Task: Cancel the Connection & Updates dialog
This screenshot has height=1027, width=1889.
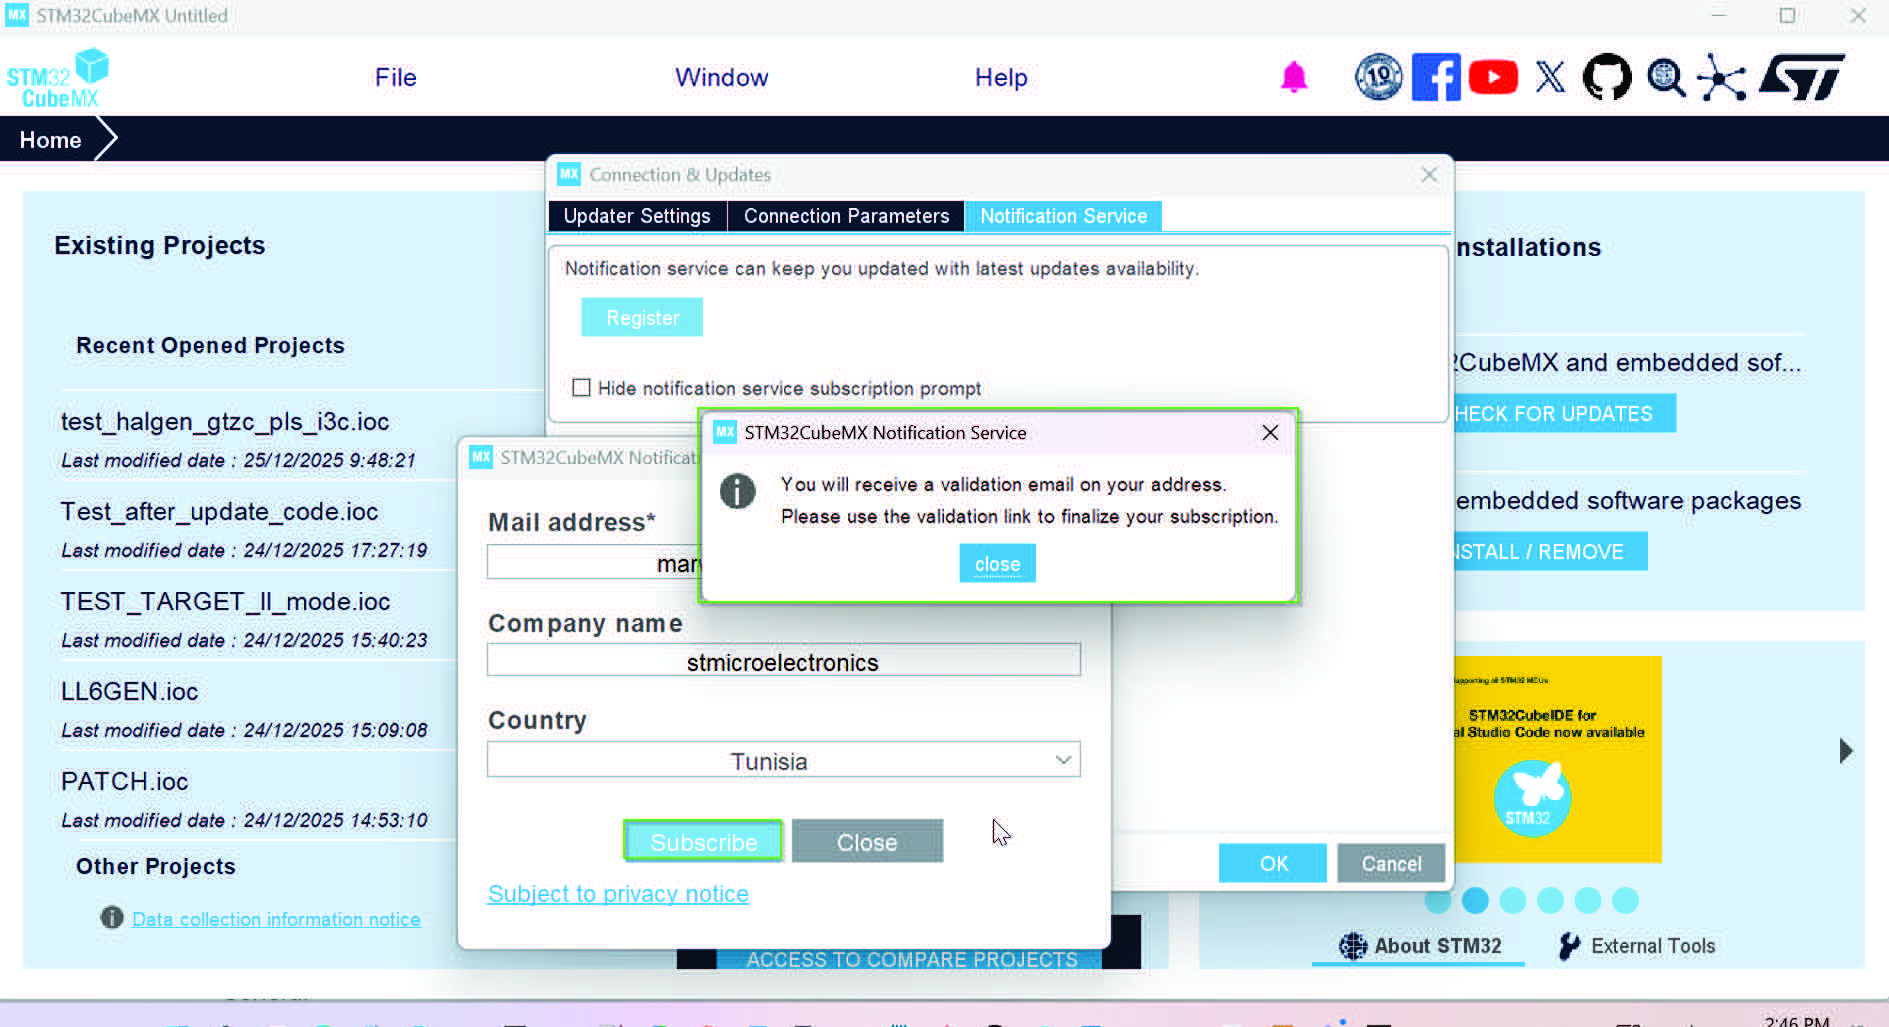Action: (1391, 863)
